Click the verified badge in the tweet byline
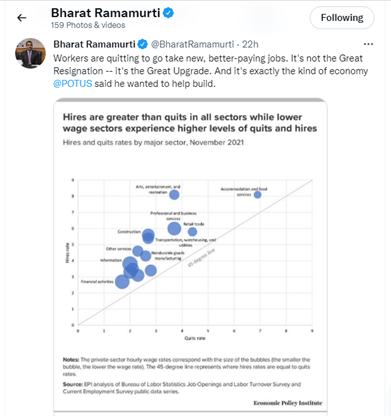Screen dimensions: 391x416 (x=143, y=44)
